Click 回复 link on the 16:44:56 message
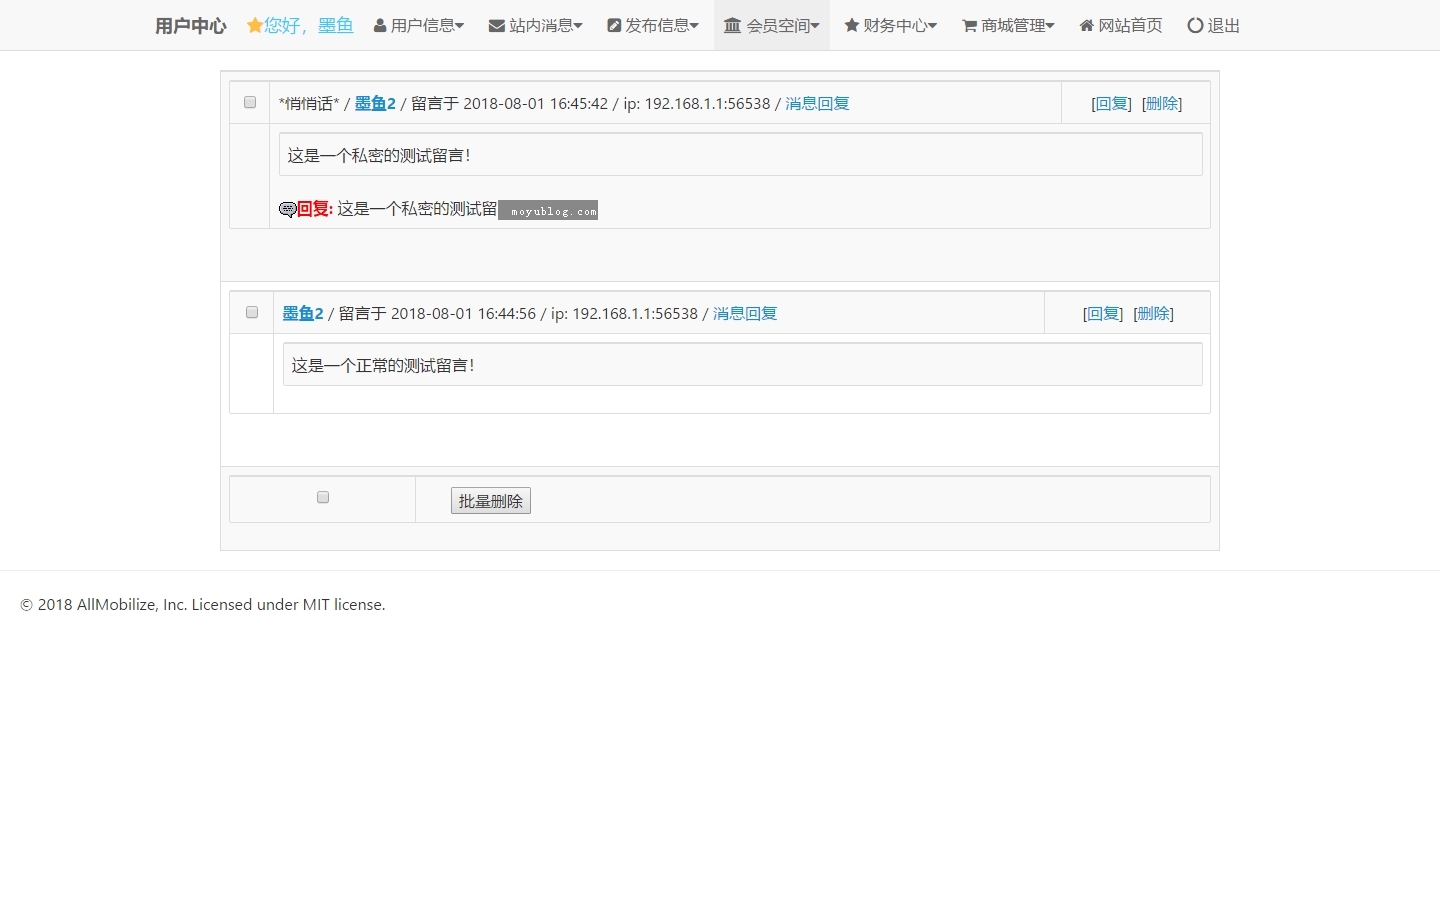 click(x=1103, y=314)
